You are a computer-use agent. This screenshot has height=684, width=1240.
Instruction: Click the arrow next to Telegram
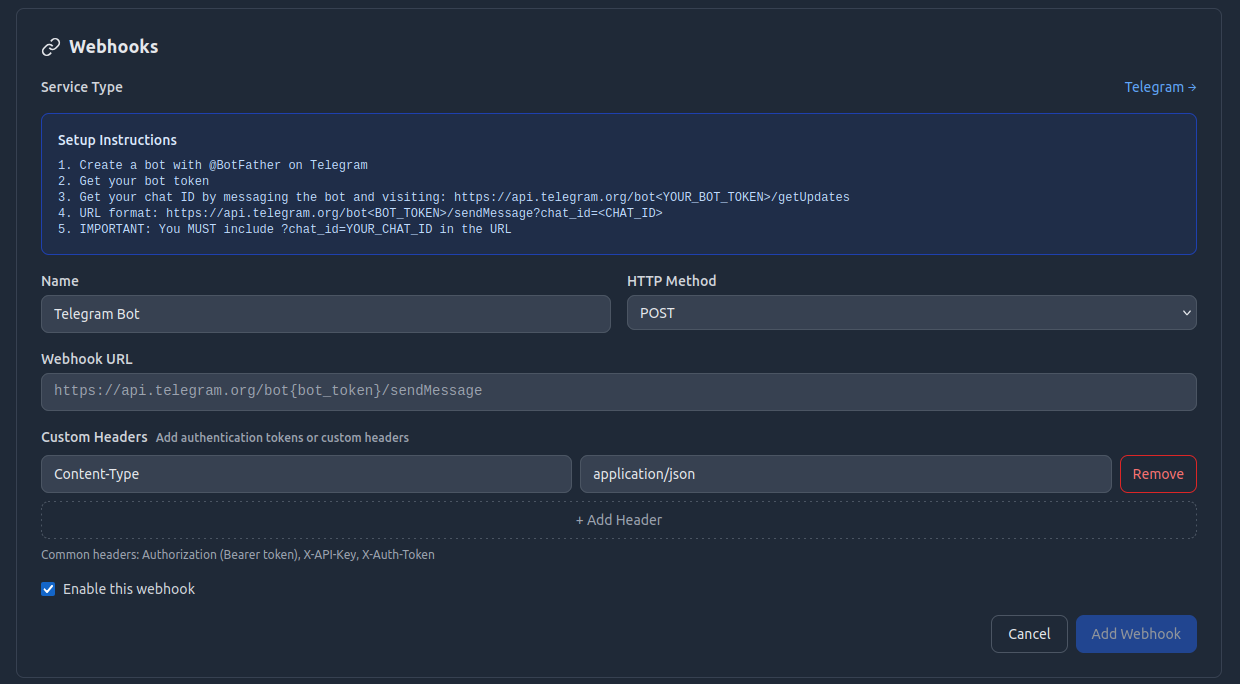coord(1192,87)
